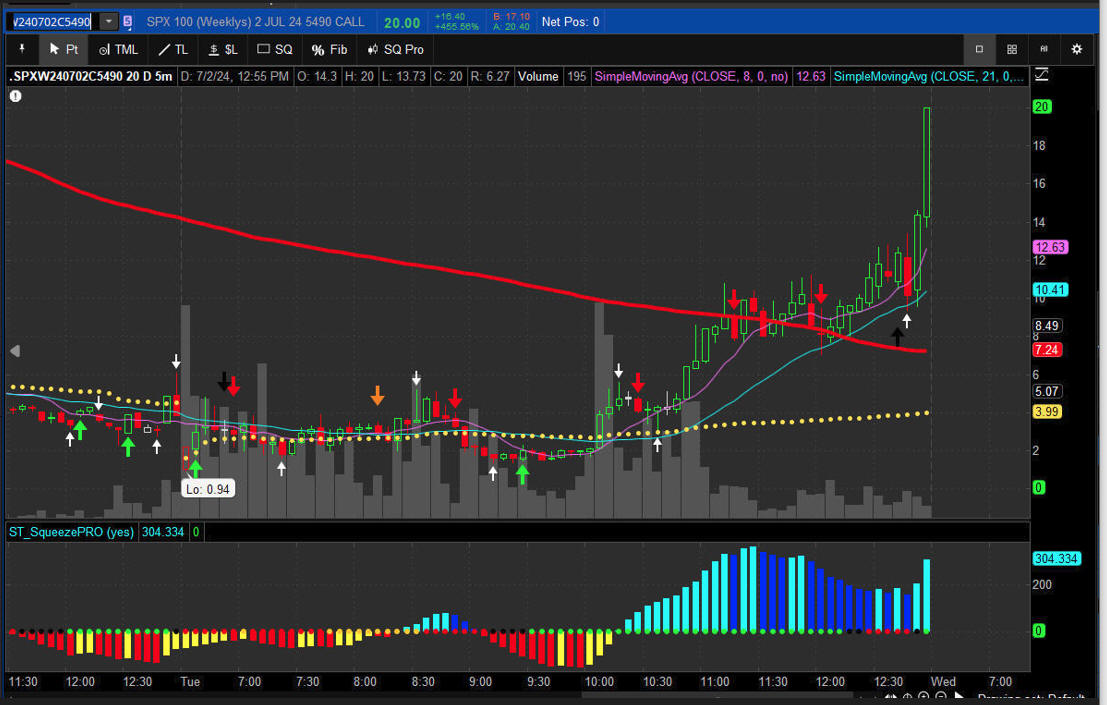Switch to multi-chart grid layout

(x=1012, y=49)
